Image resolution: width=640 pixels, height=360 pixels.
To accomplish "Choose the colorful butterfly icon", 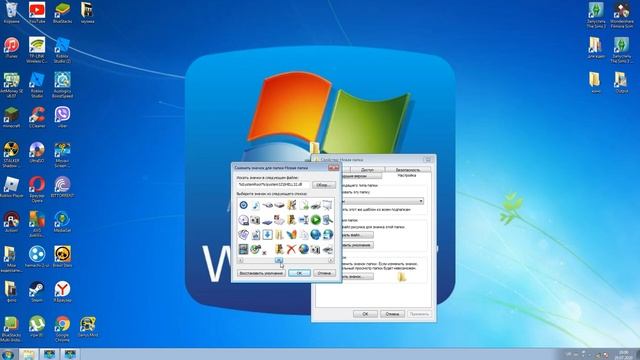I will coord(291,234).
